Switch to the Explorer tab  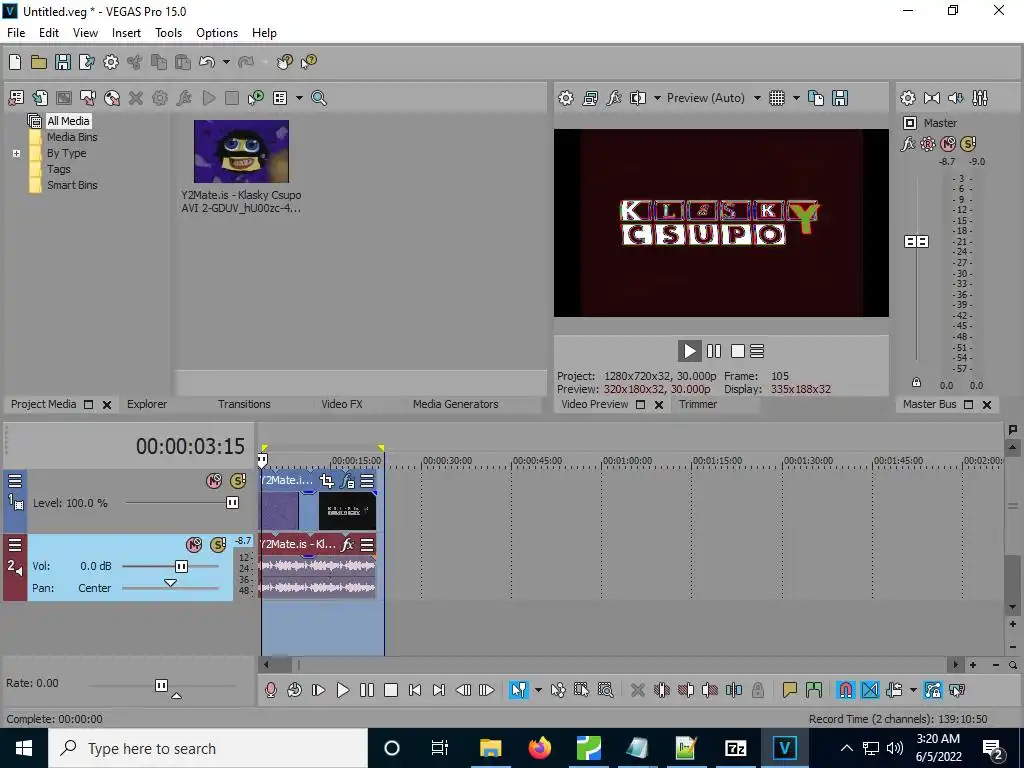coord(147,404)
